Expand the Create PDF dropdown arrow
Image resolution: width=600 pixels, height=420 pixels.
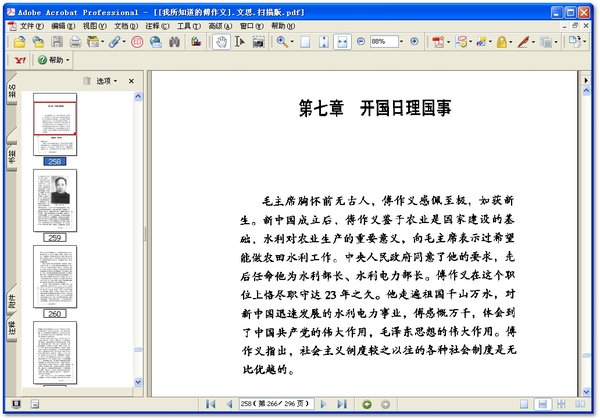[x=448, y=42]
